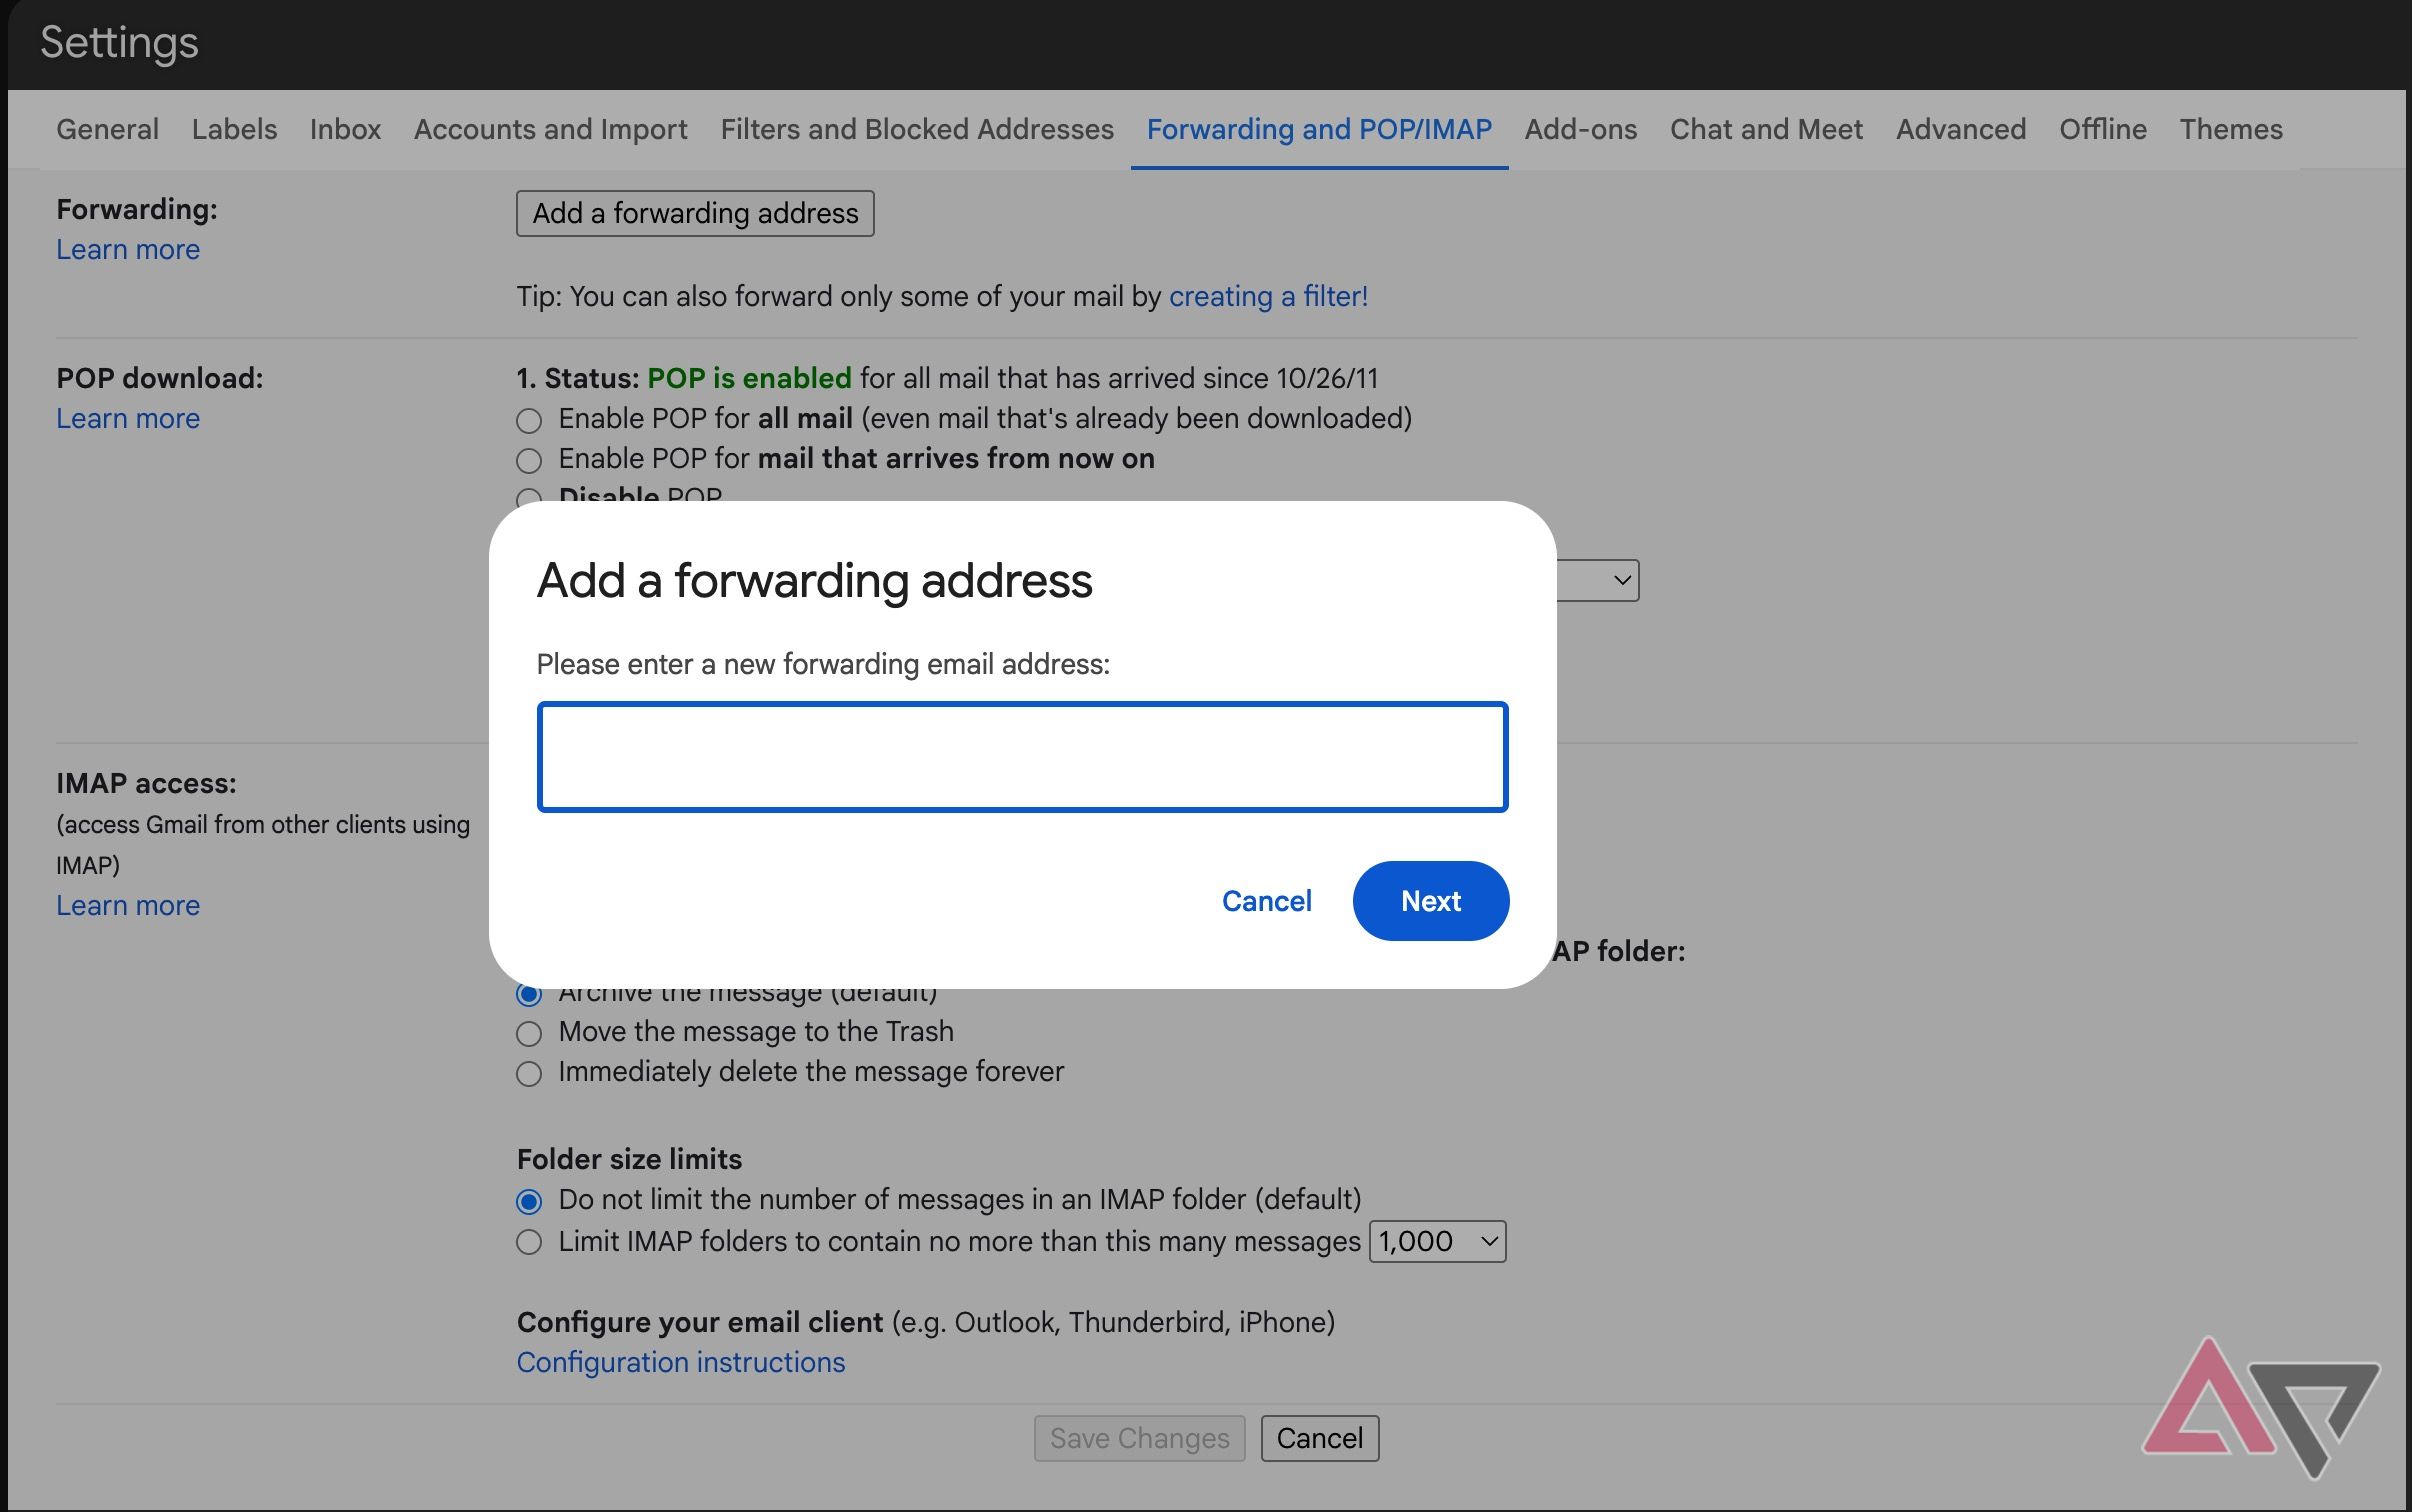The height and width of the screenshot is (1512, 2412).
Task: Choose 'Limit IMAP folders' radio option
Action: (529, 1242)
